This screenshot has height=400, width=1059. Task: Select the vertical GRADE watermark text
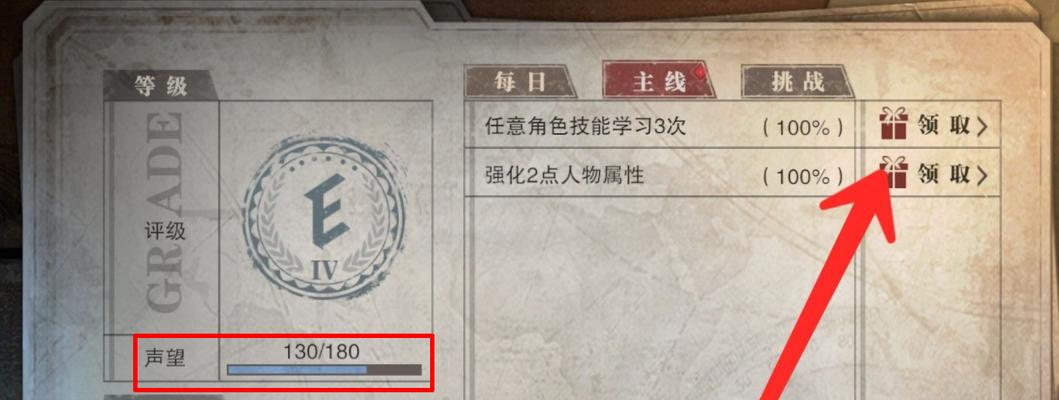click(x=163, y=212)
